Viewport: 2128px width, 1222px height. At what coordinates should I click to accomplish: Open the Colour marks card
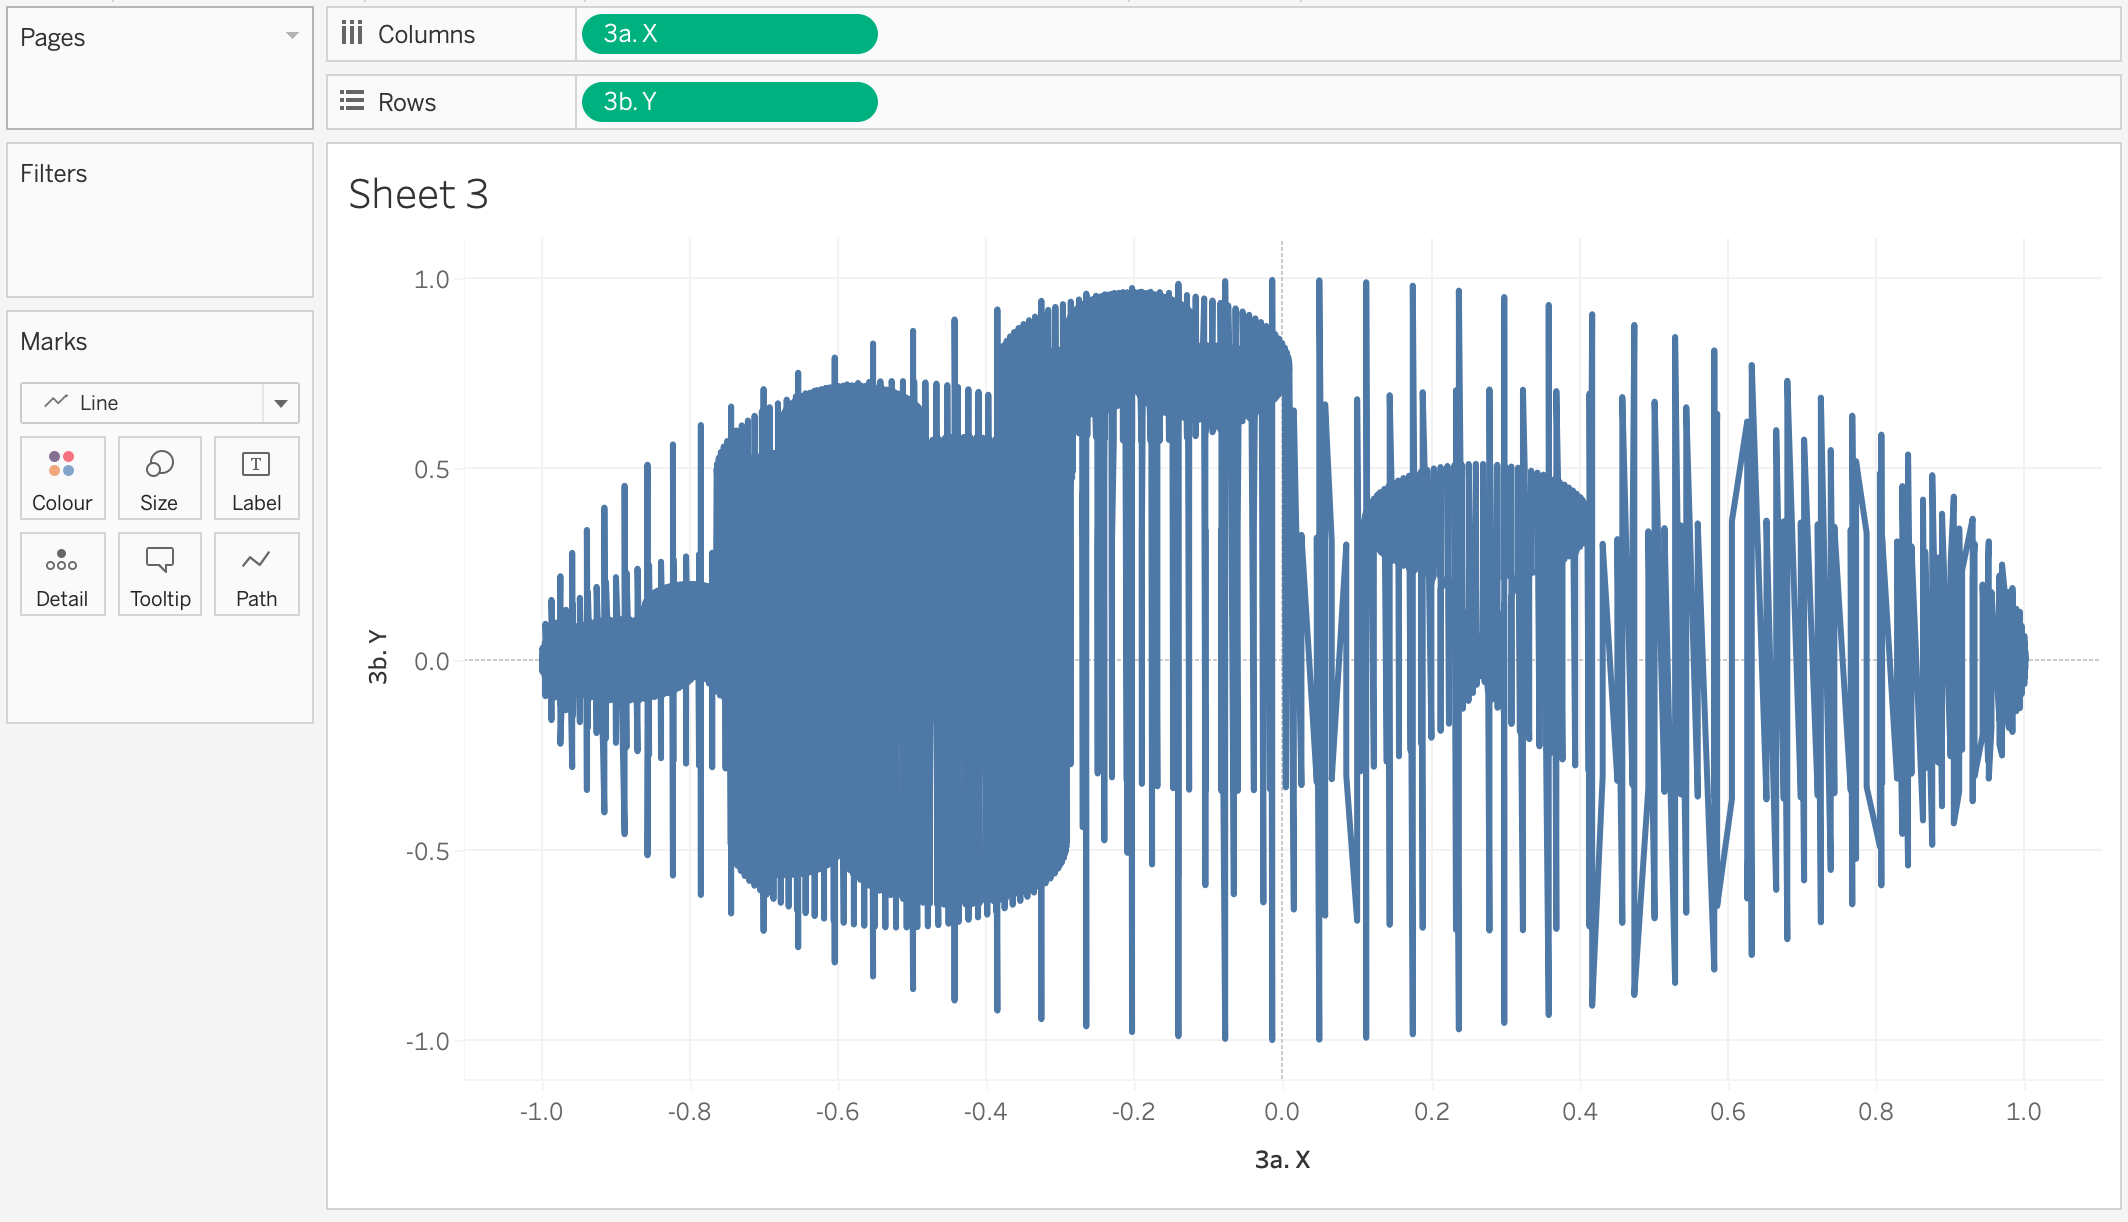pos(62,478)
